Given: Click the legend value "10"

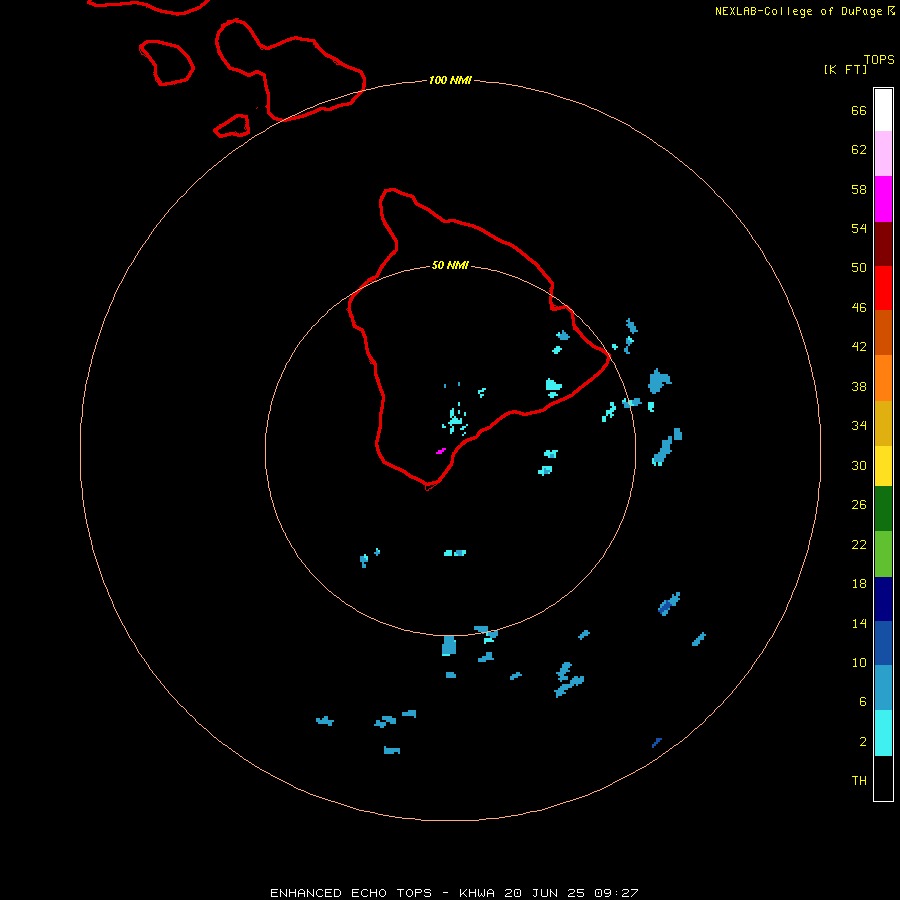Looking at the screenshot, I should [x=859, y=663].
